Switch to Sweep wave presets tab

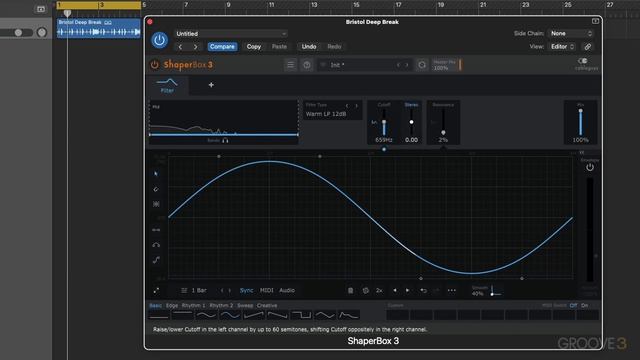click(245, 305)
